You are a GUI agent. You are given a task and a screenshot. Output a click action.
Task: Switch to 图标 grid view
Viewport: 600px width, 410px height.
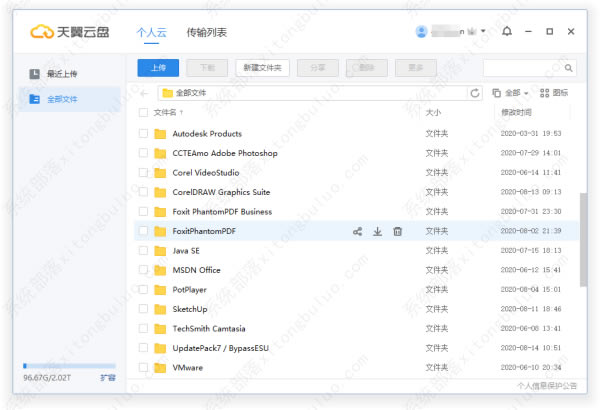coord(554,93)
